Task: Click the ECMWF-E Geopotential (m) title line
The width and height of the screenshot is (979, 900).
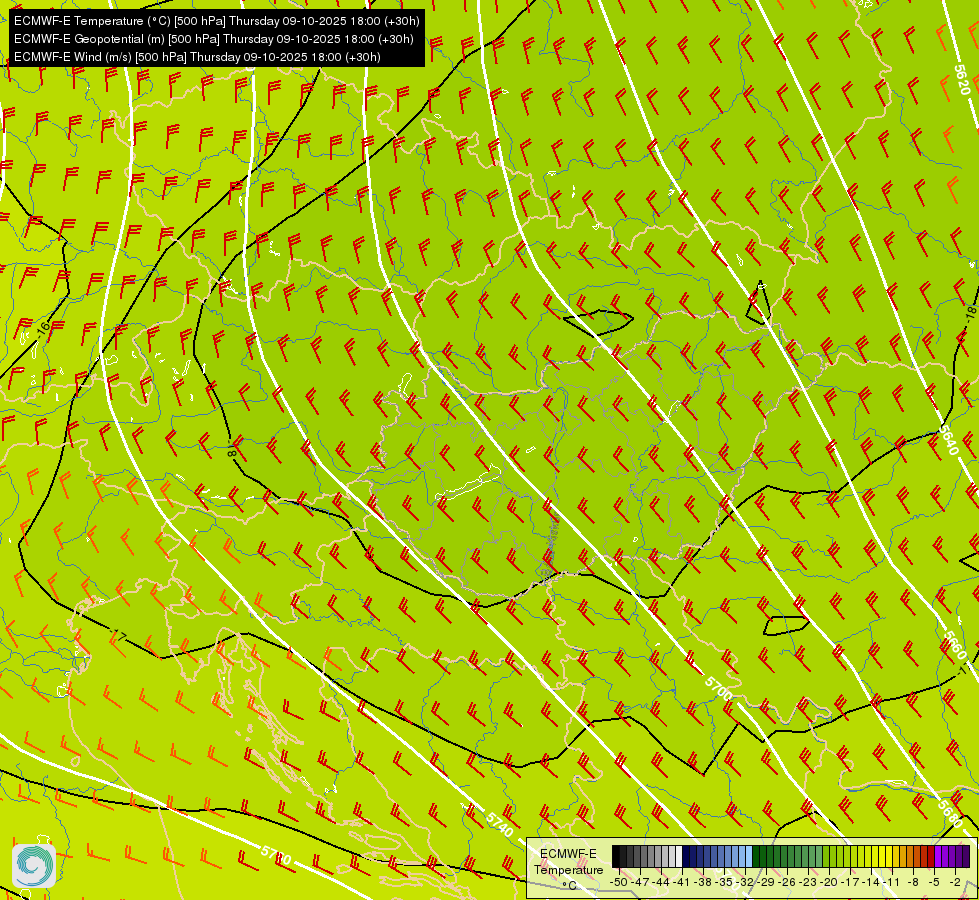Action: (214, 39)
